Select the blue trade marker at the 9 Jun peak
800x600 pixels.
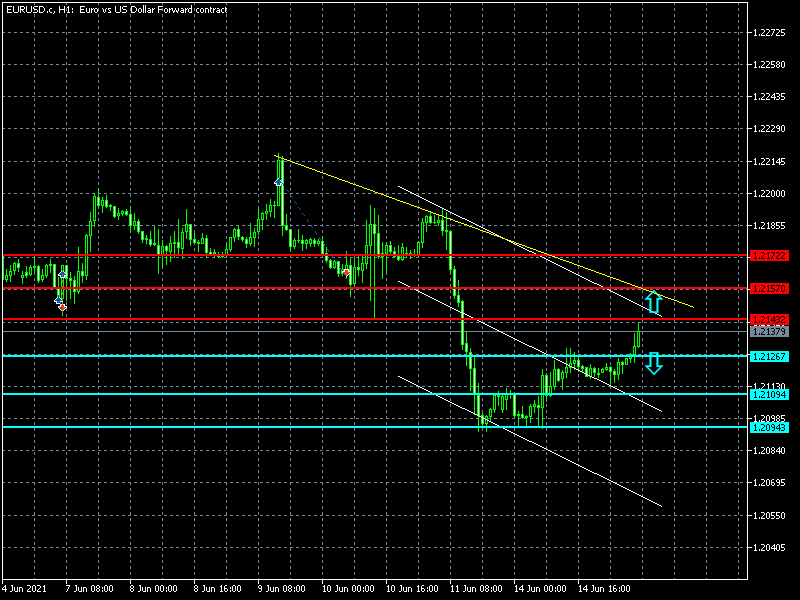click(278, 182)
